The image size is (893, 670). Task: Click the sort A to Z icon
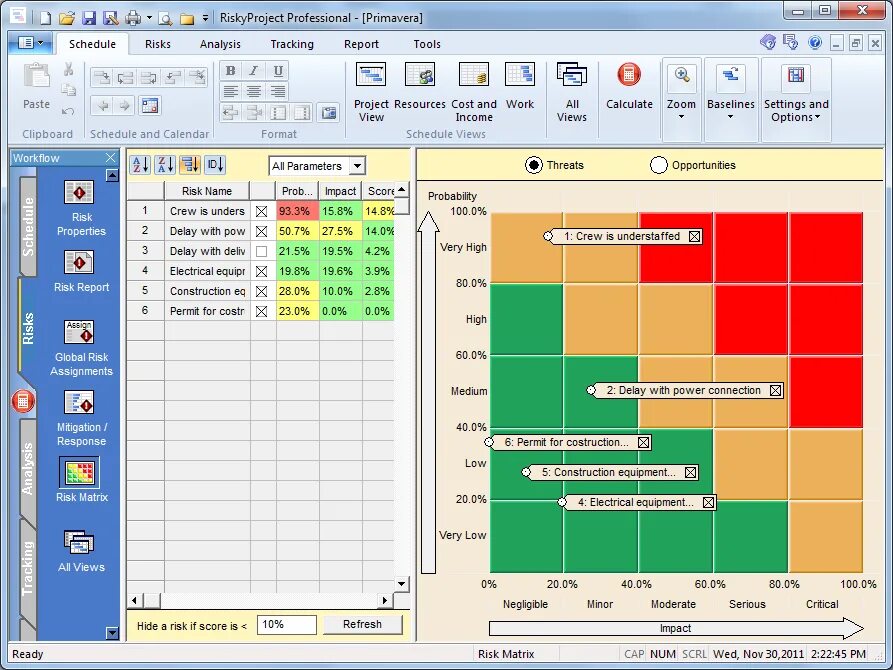139,164
